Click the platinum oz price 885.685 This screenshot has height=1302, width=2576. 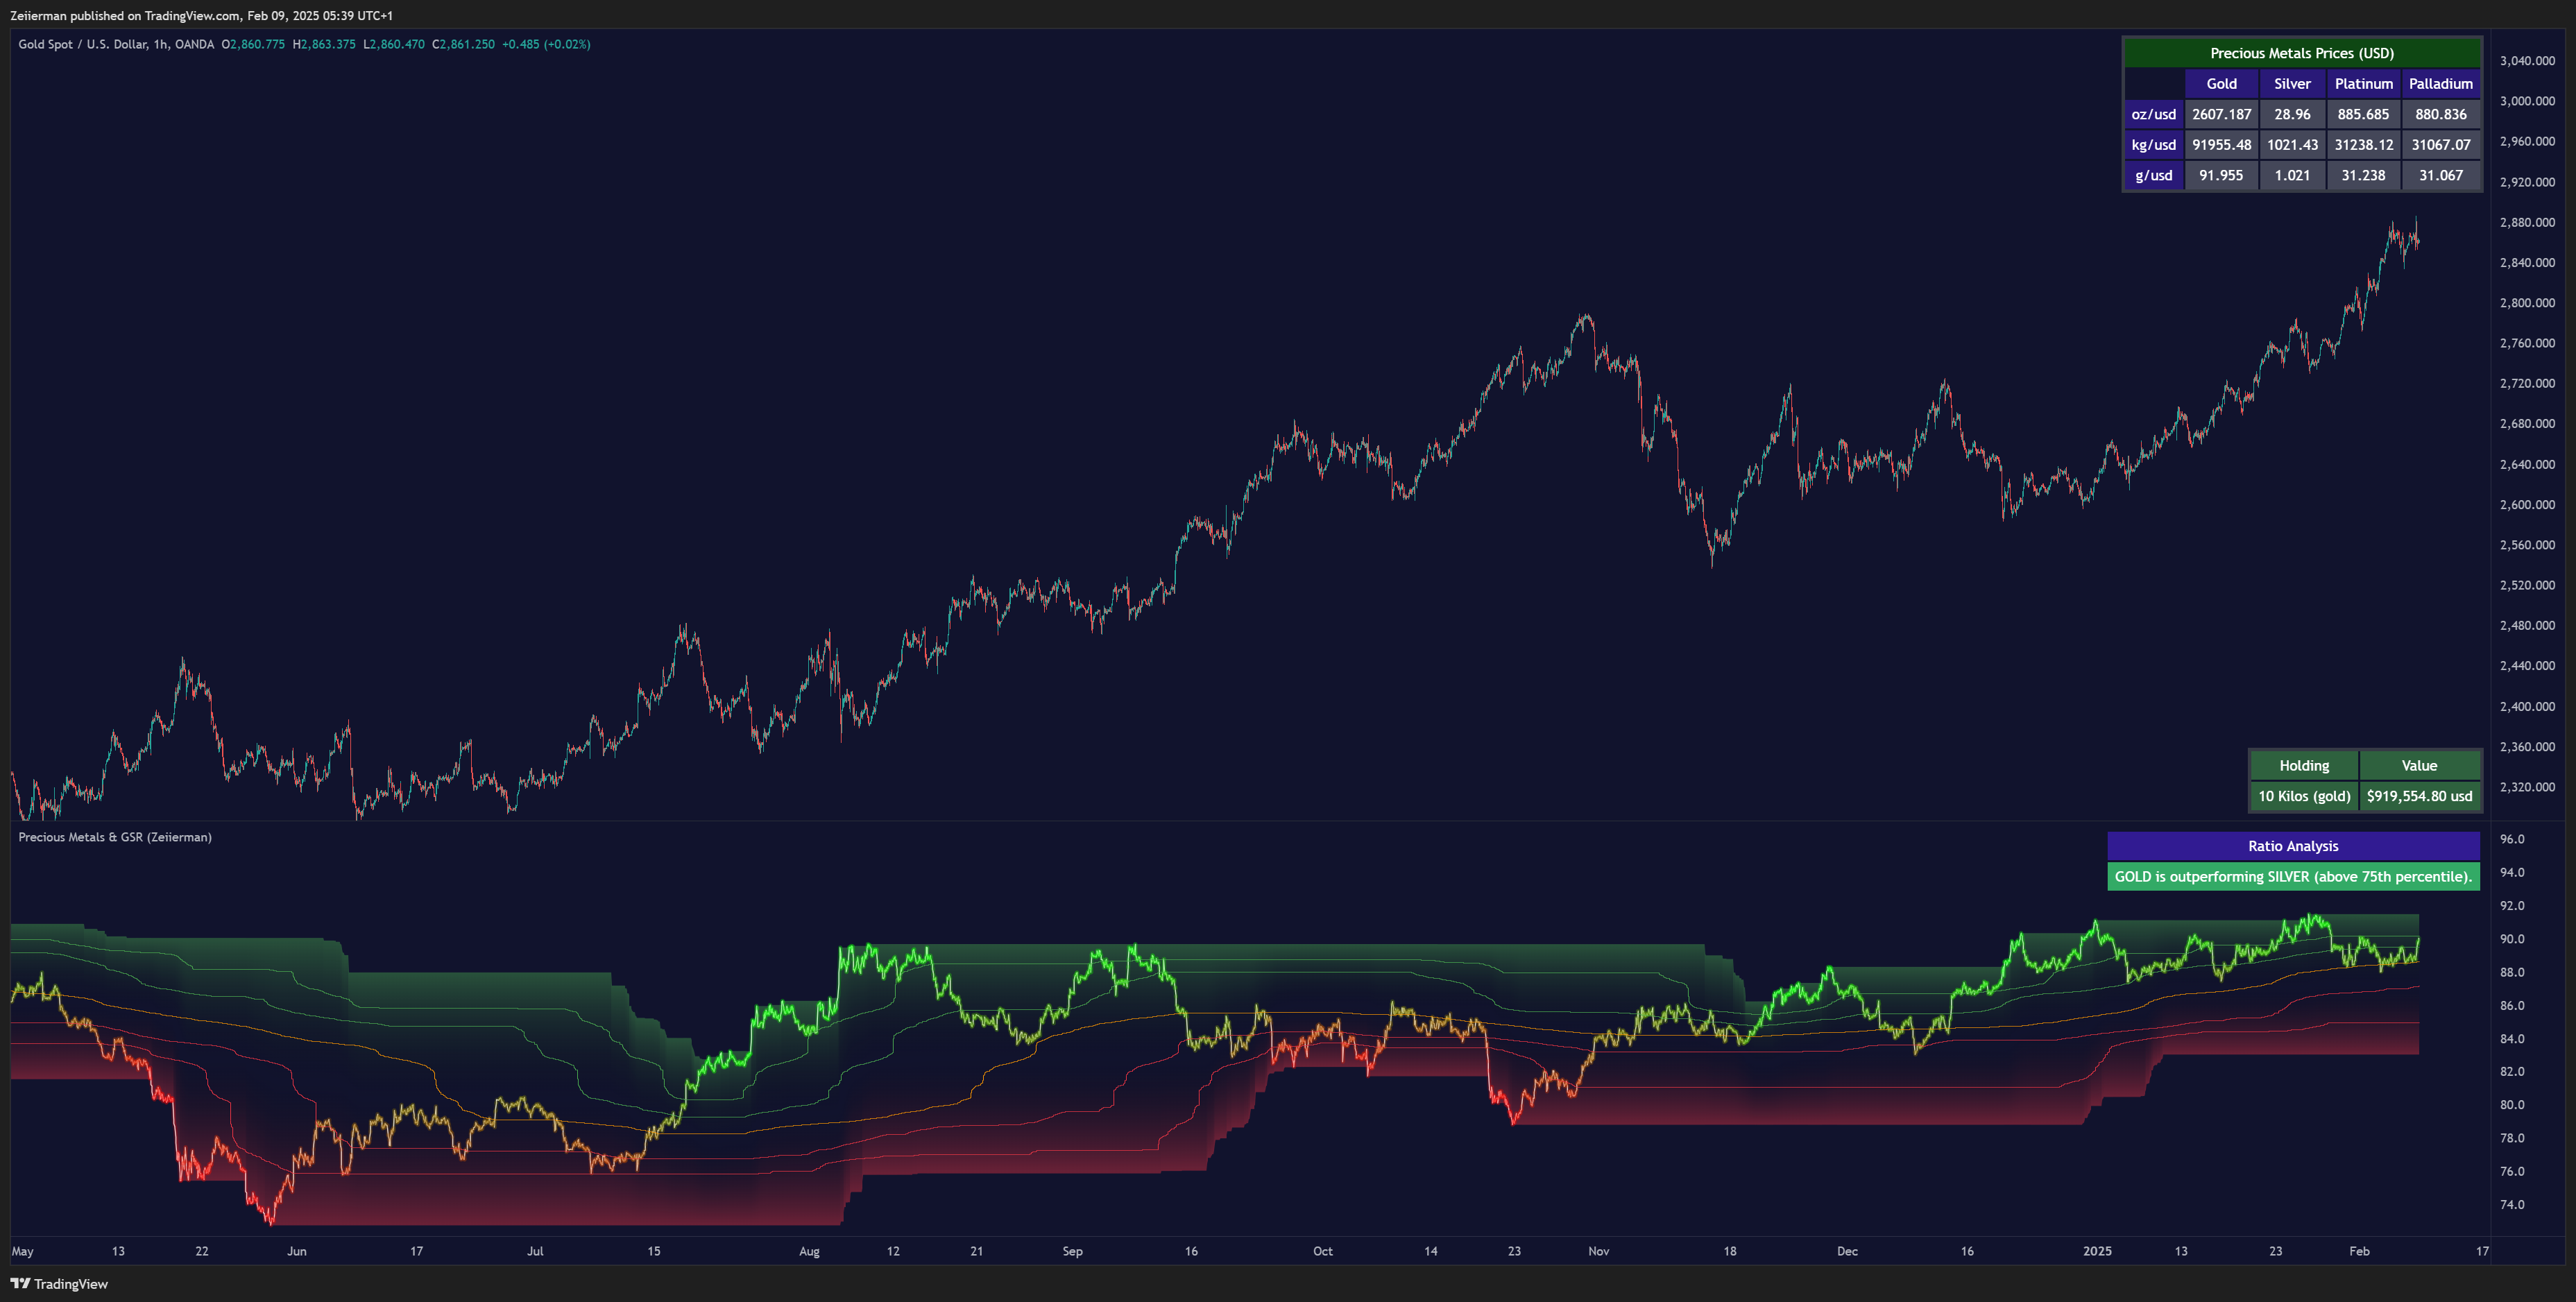click(2364, 114)
